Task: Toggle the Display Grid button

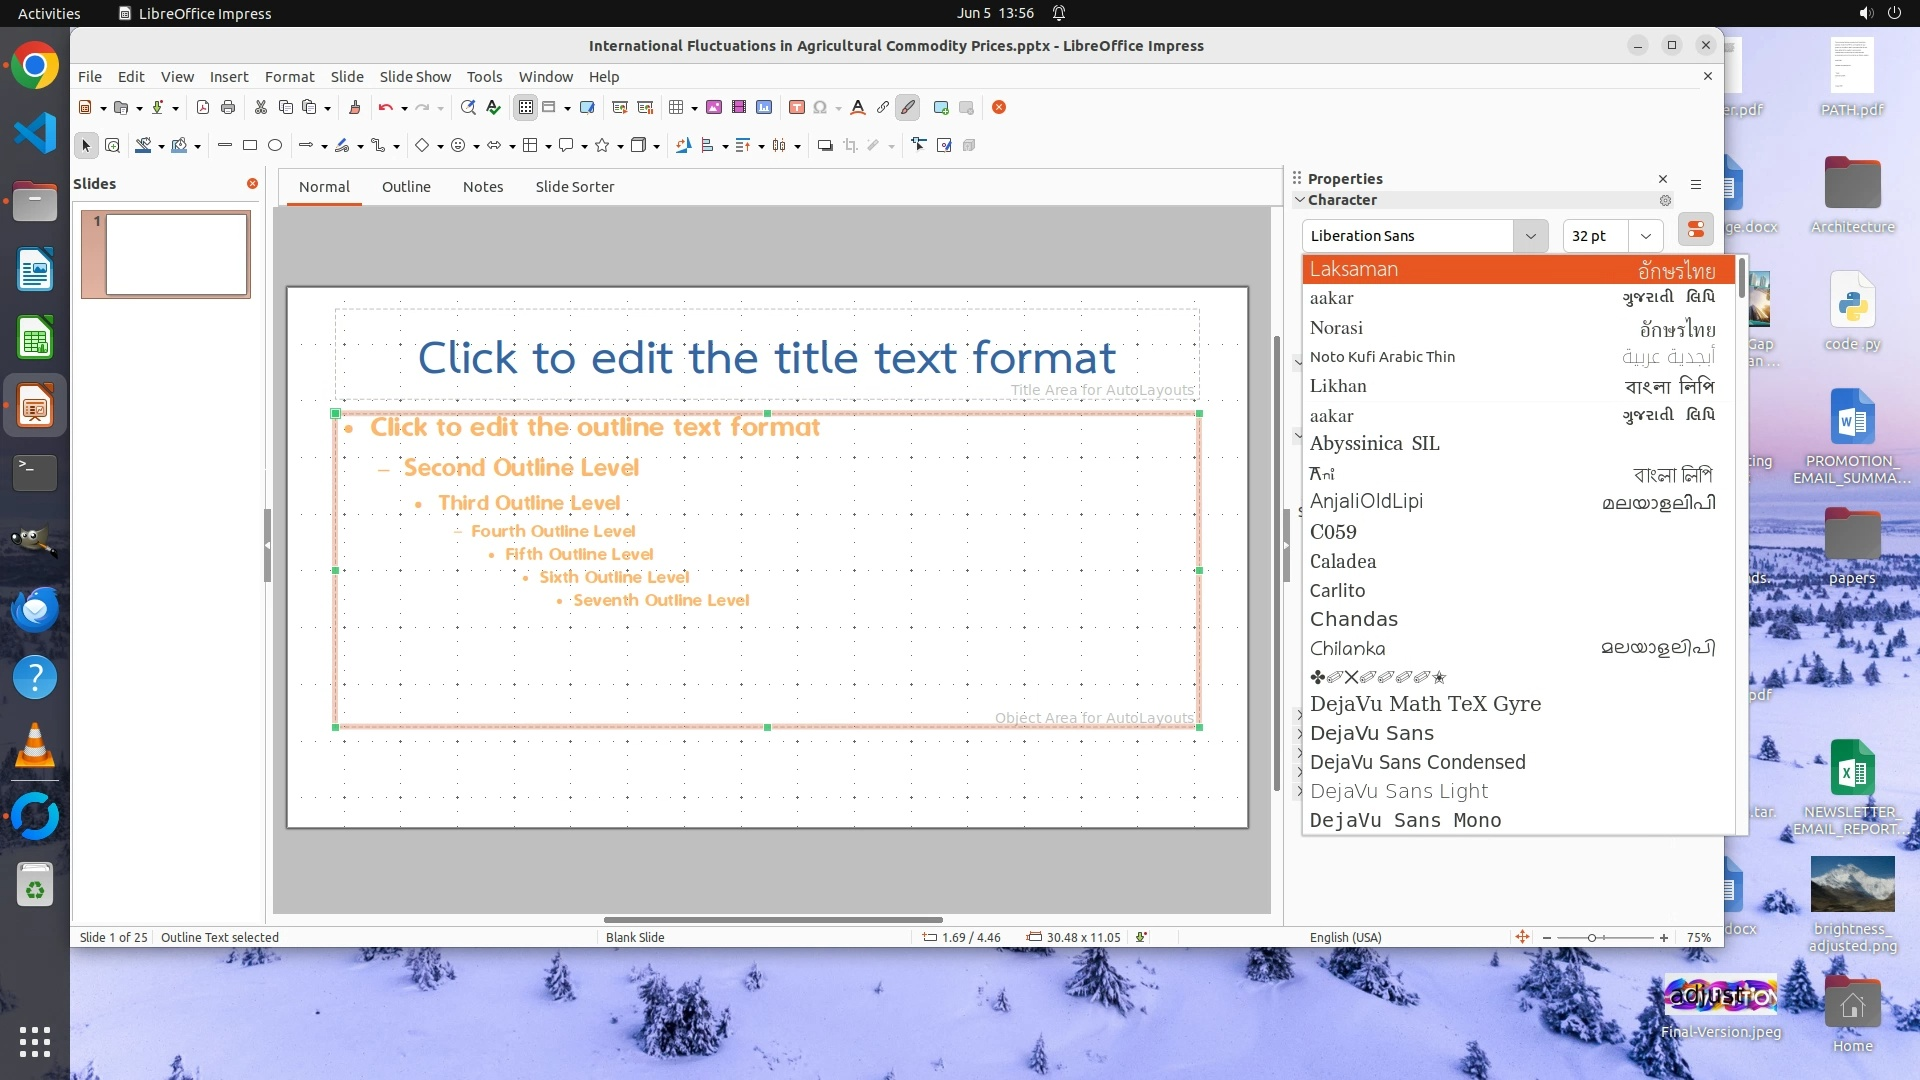Action: coord(526,107)
